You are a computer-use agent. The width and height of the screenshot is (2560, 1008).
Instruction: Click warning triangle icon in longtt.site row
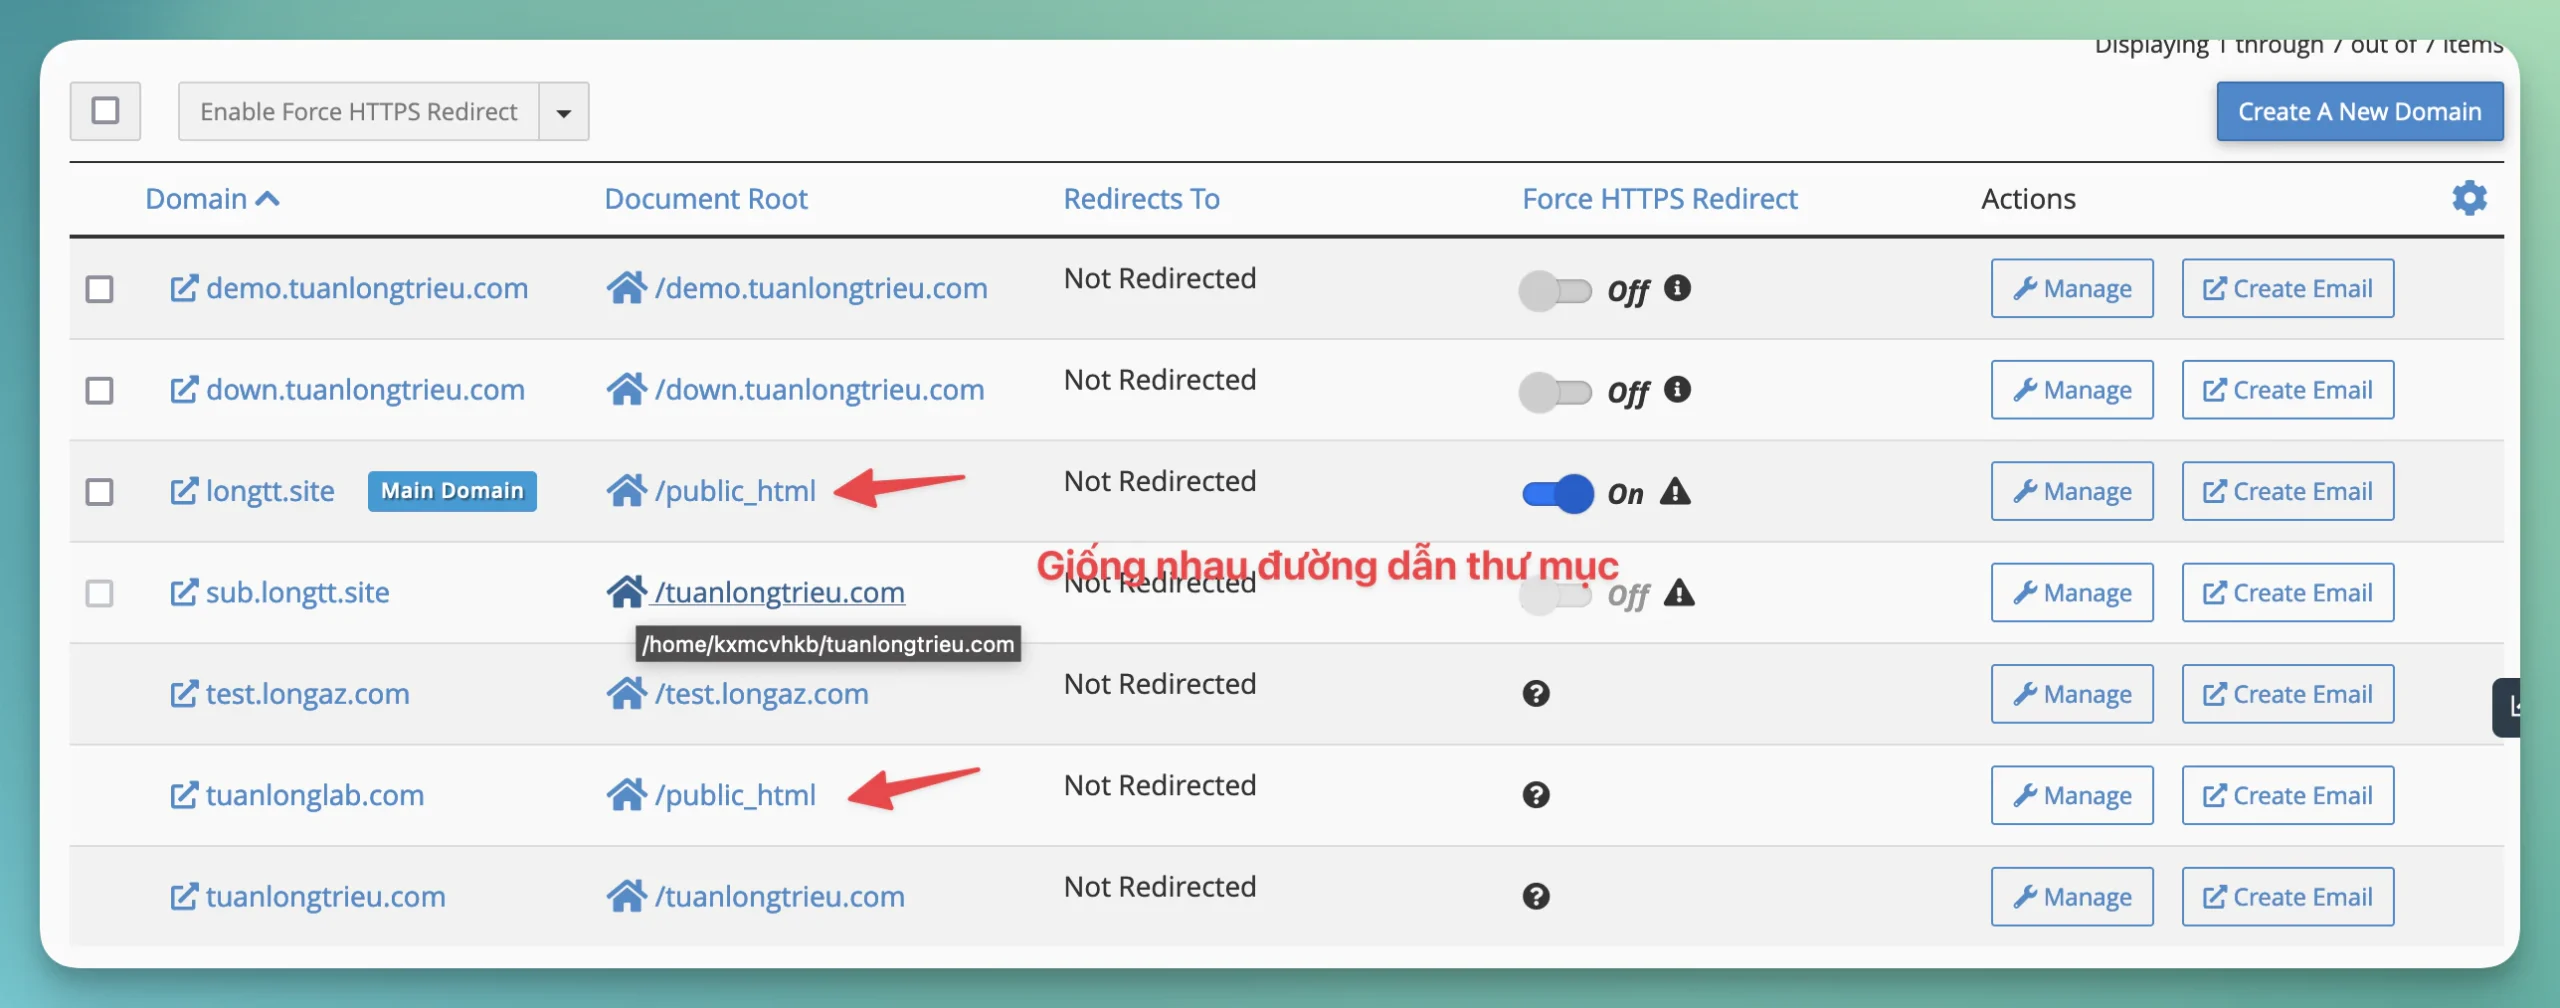click(x=1675, y=492)
